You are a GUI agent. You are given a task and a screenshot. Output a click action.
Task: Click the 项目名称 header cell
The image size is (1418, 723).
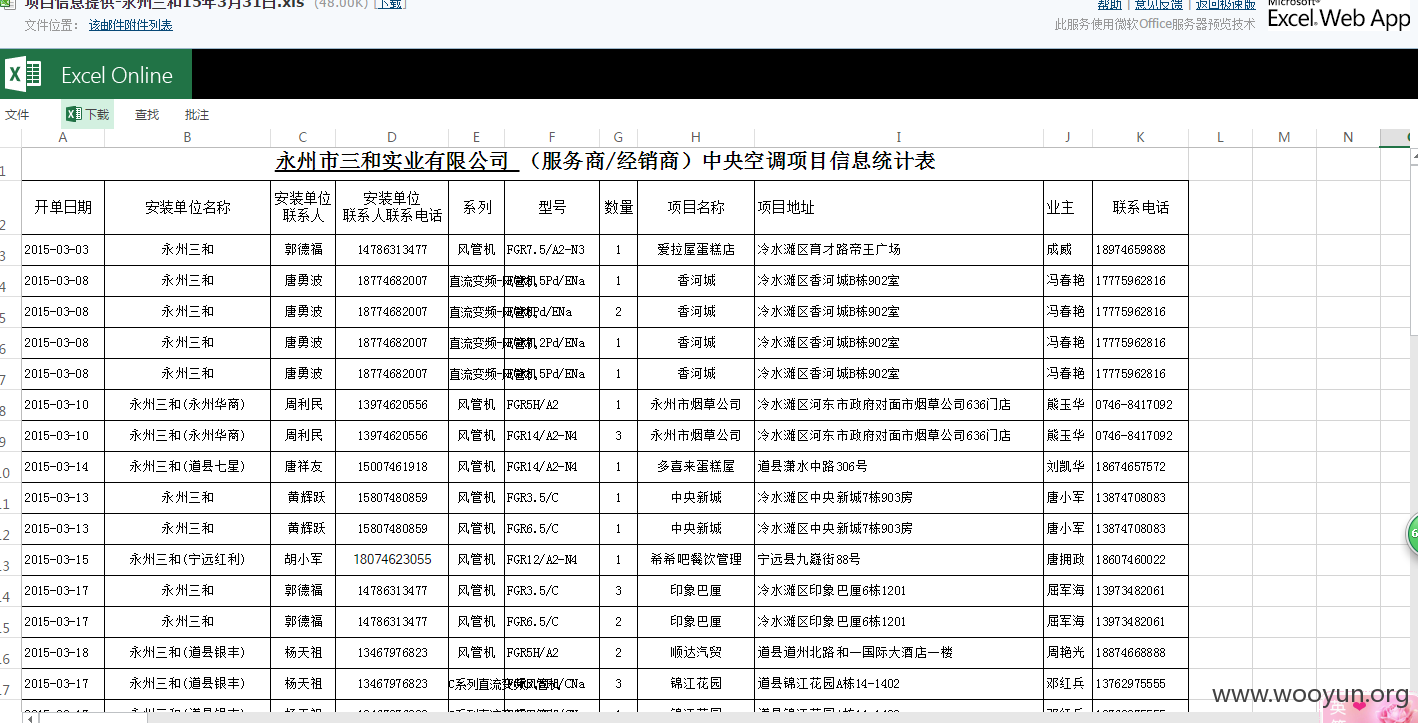pyautogui.click(x=696, y=207)
